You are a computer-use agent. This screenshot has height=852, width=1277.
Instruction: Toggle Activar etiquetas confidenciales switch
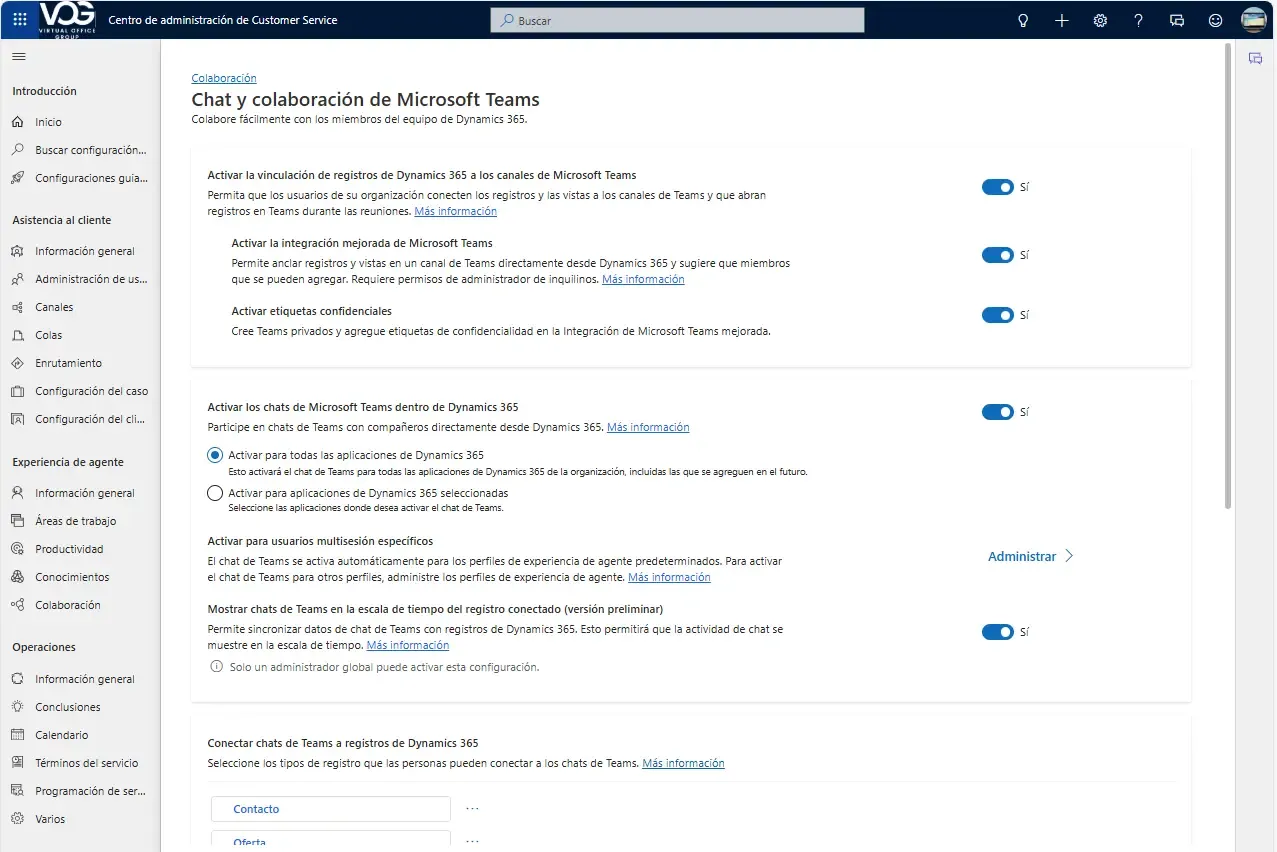(997, 315)
